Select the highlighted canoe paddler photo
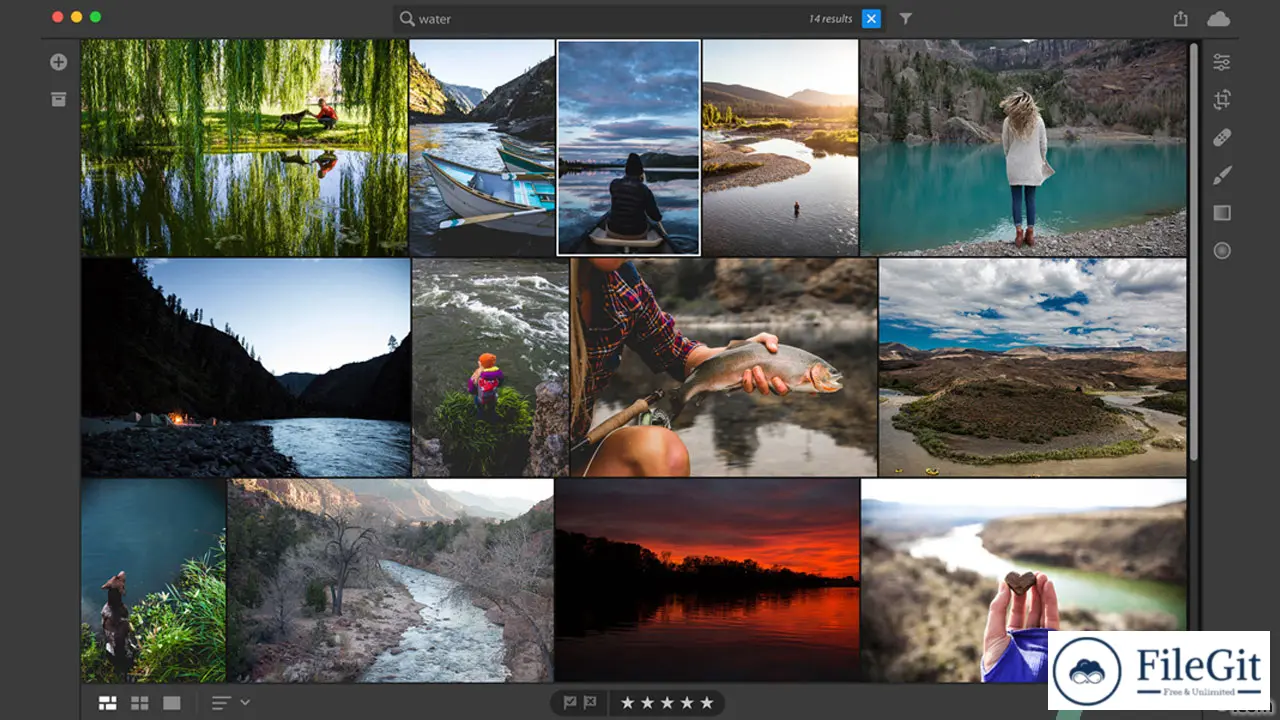The image size is (1280, 720). 629,148
